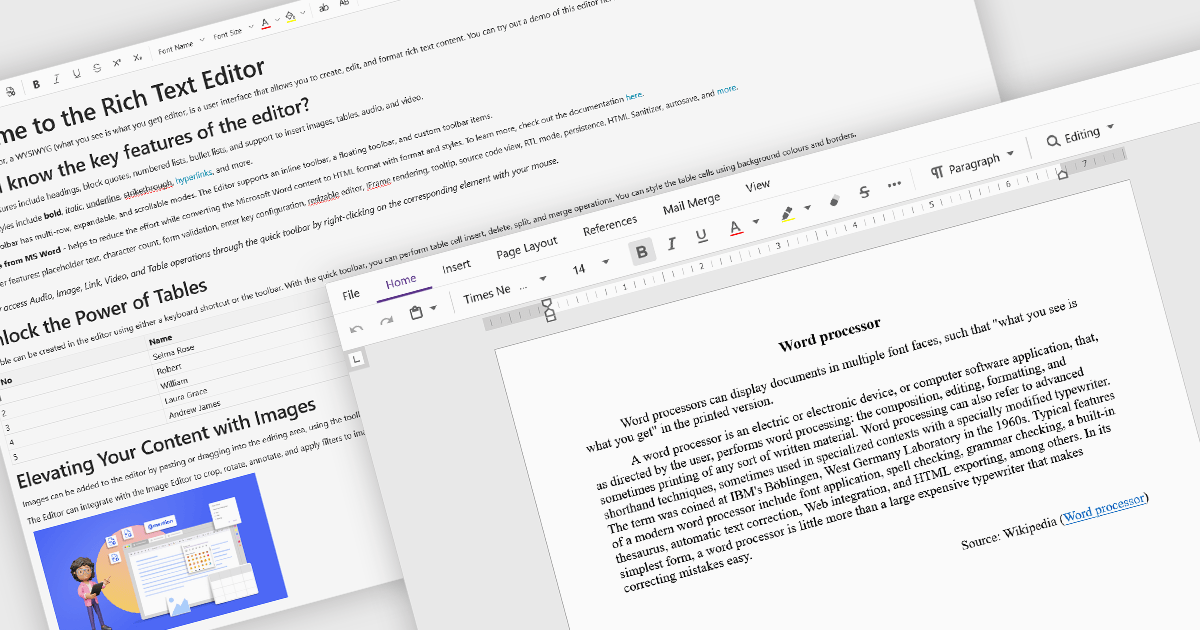Click the redo arrow icon
1200x630 pixels.
(387, 319)
